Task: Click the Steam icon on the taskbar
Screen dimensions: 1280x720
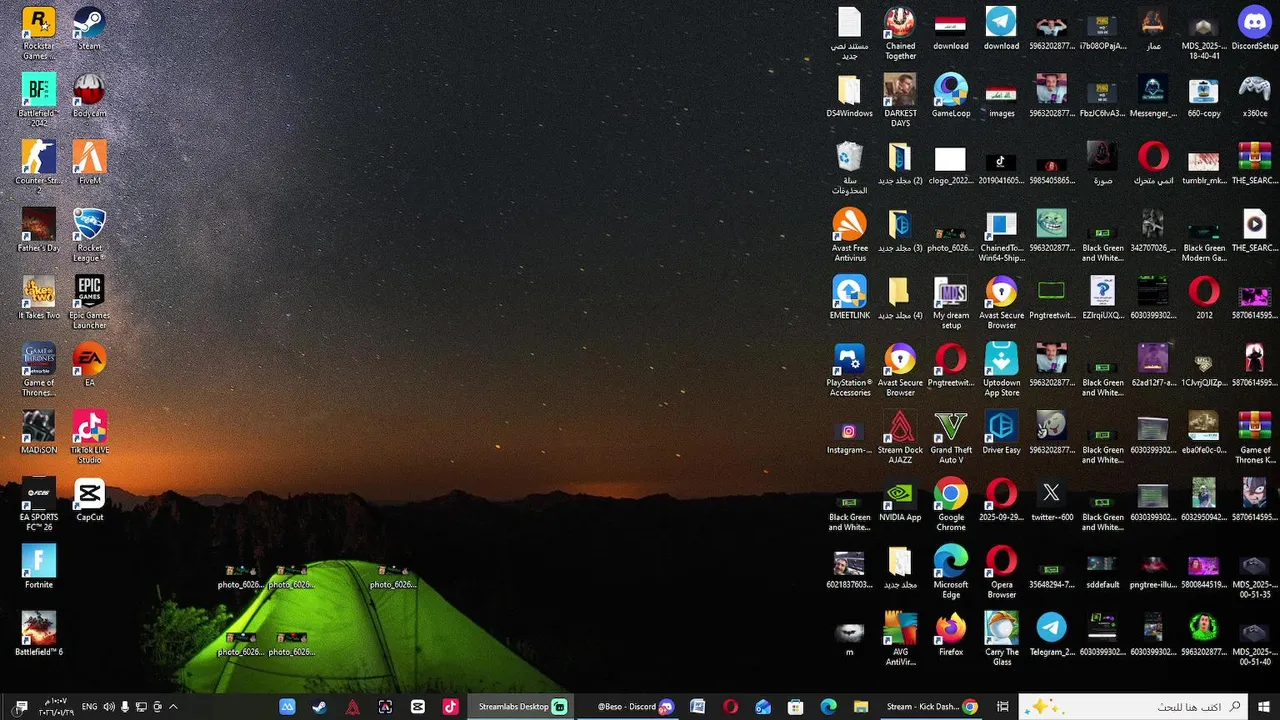Action: click(319, 706)
